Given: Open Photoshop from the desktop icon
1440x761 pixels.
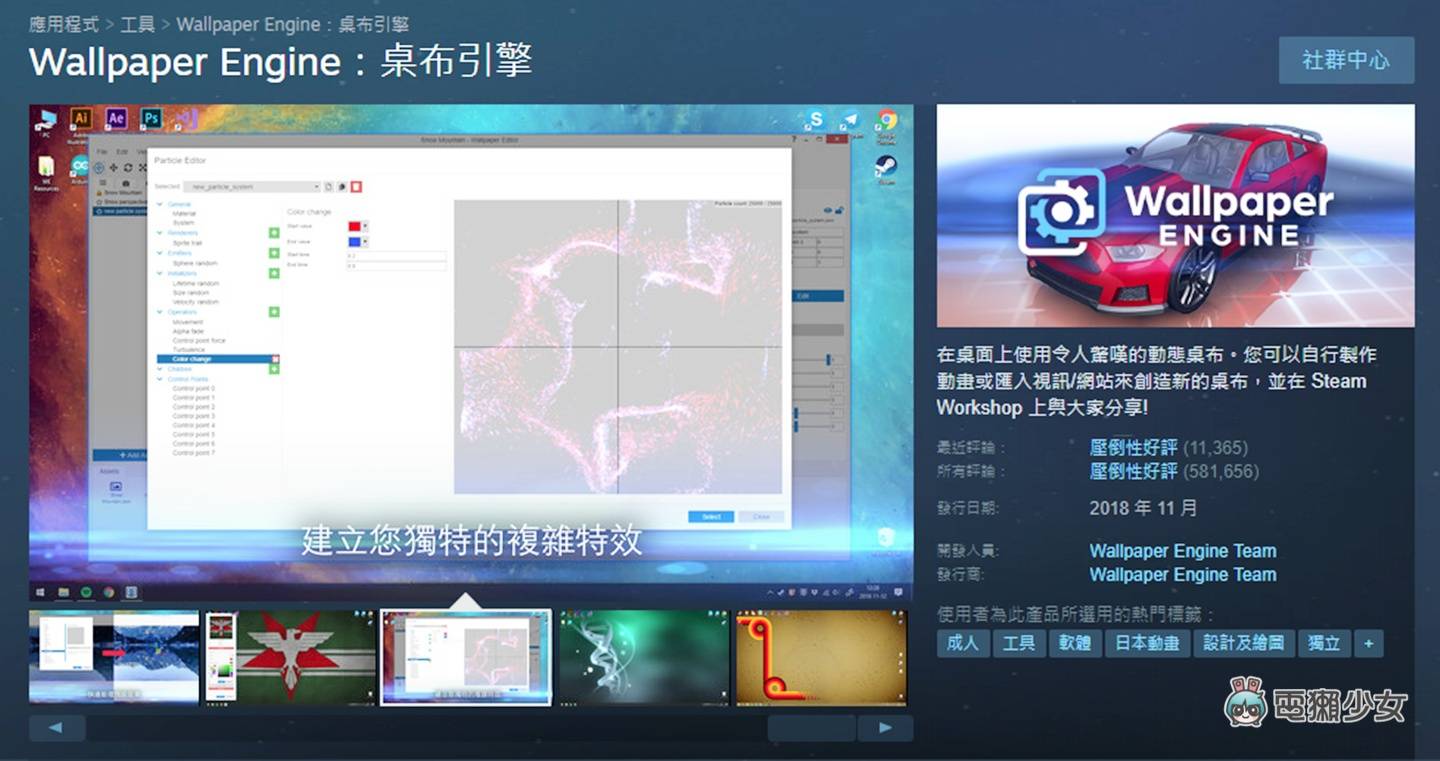Looking at the screenshot, I should 151,118.
